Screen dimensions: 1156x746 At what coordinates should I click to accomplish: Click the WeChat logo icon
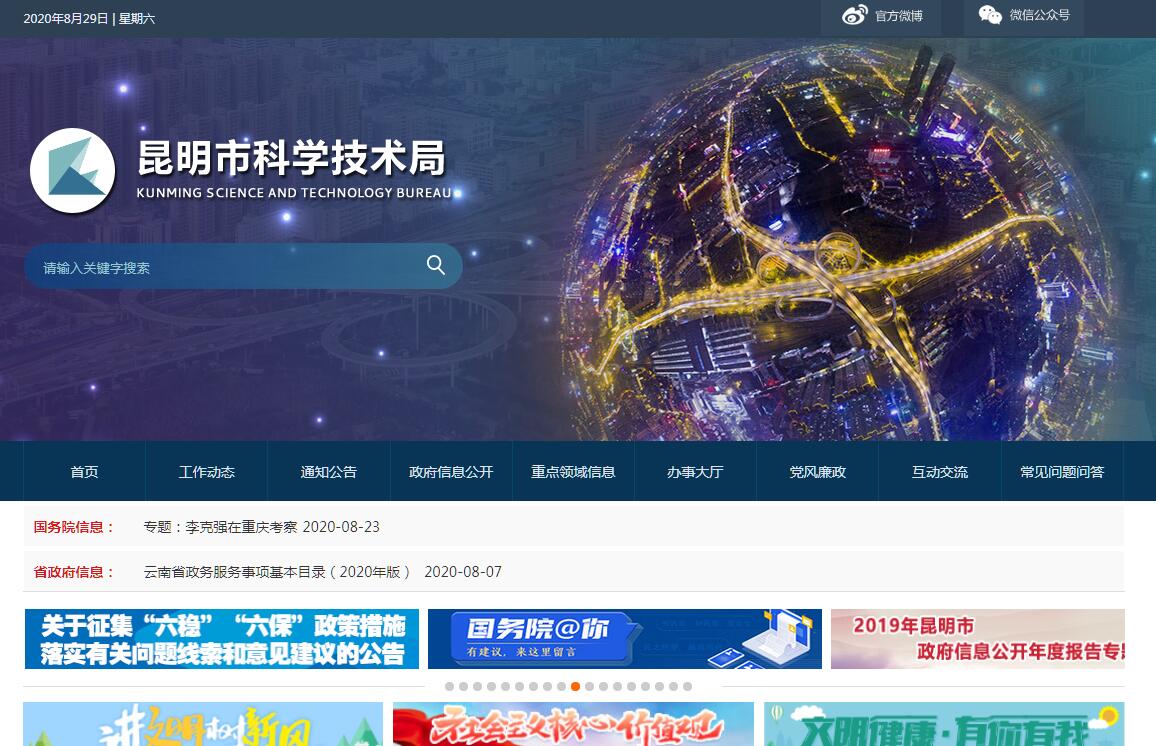tap(990, 15)
